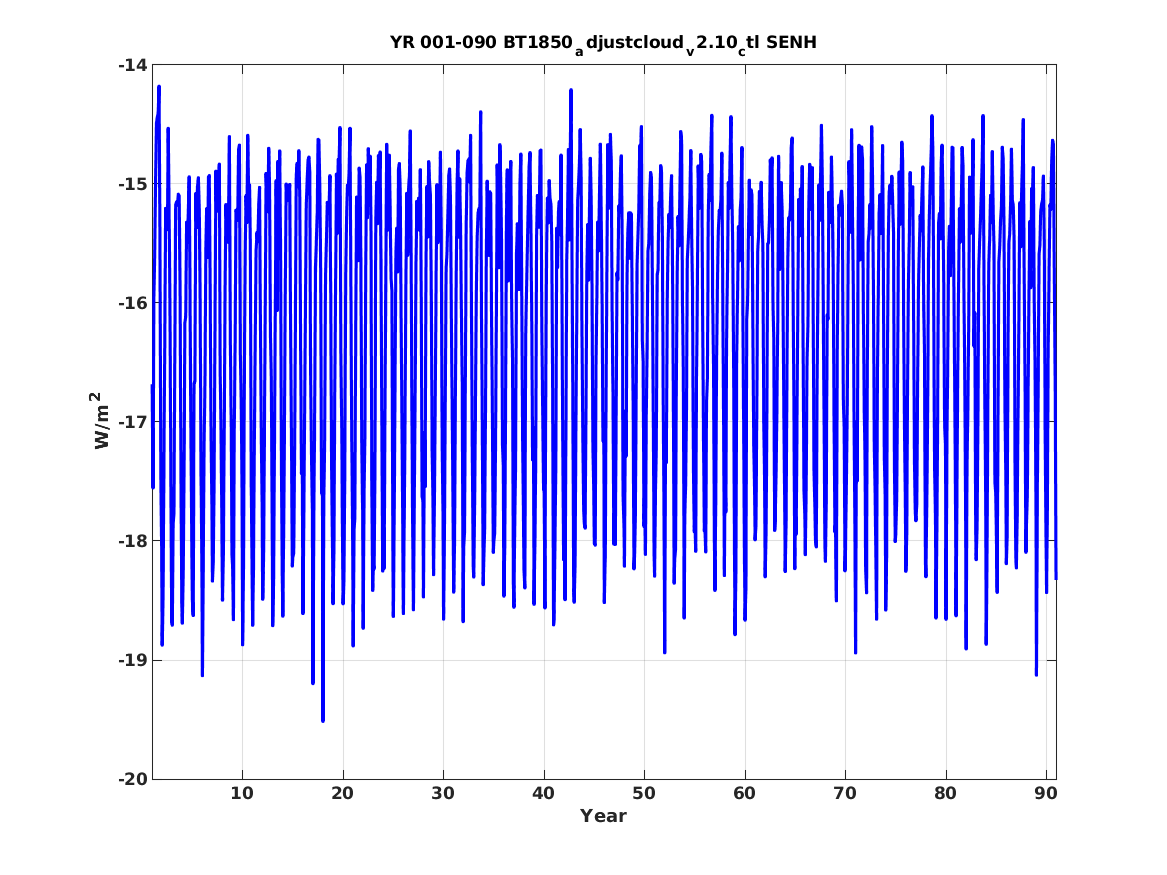Click the deepest blue trough near year 18
The width and height of the screenshot is (1167, 875).
(x=322, y=719)
